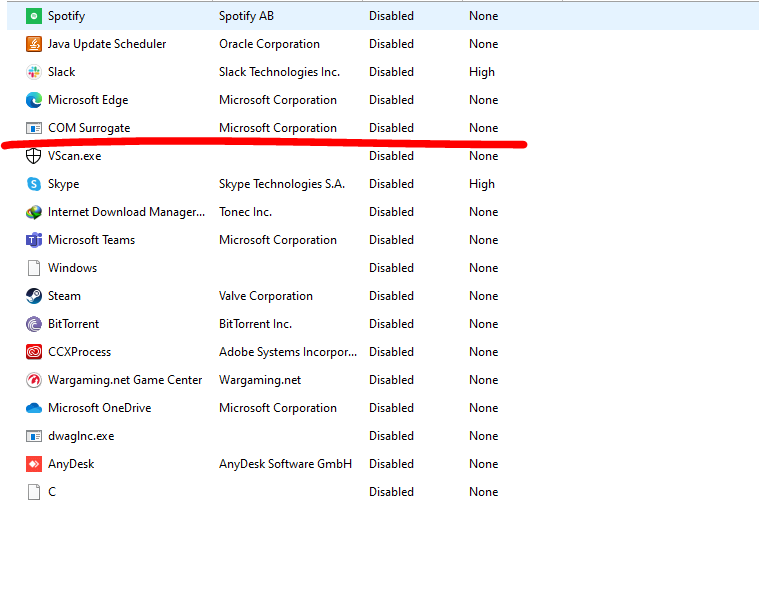Click the Wargaming.net Game Center icon

33,380
